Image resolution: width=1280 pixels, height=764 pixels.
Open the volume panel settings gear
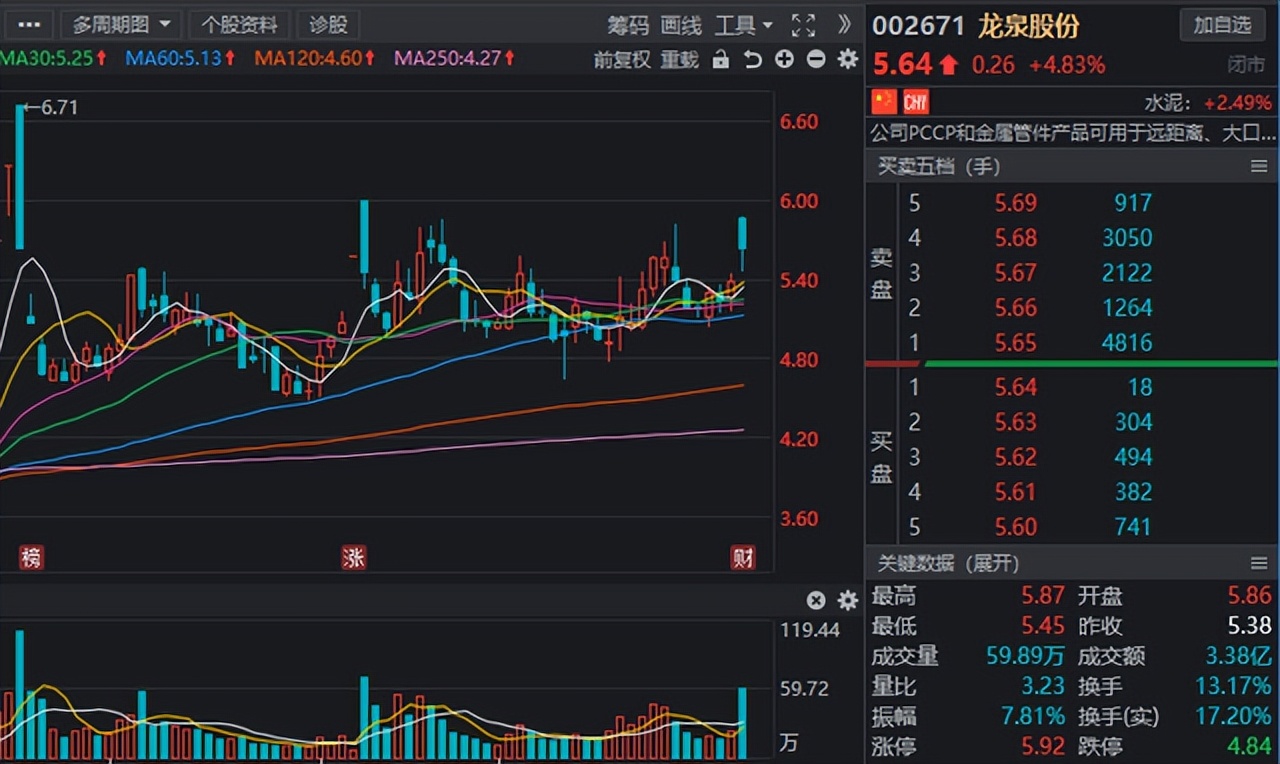tap(847, 600)
